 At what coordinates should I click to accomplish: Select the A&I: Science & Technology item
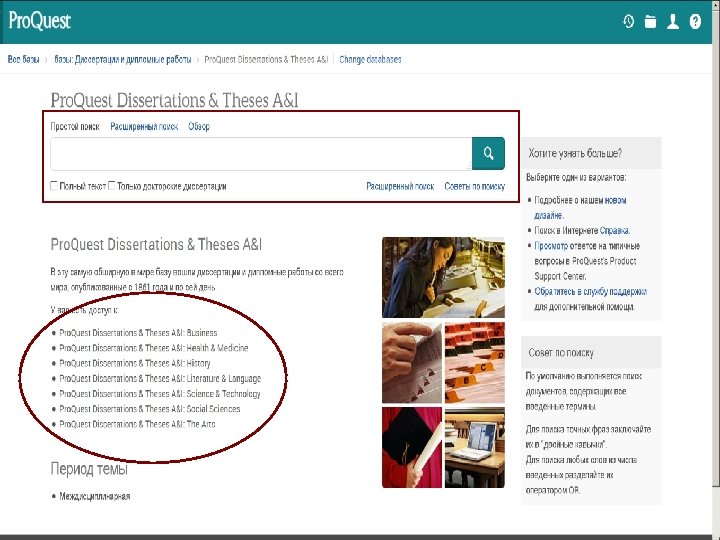coord(160,394)
